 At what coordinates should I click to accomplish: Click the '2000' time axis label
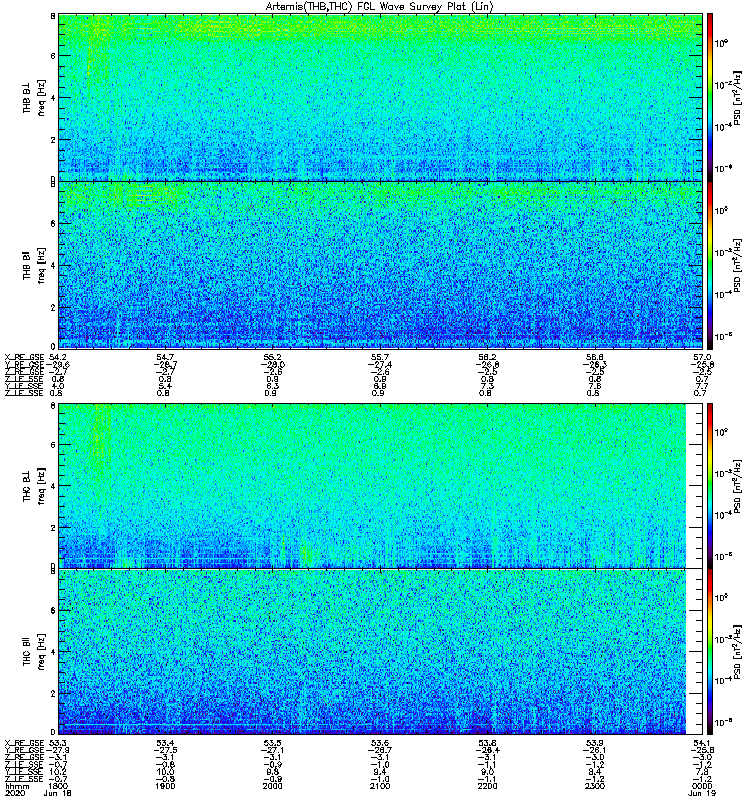pos(272,786)
